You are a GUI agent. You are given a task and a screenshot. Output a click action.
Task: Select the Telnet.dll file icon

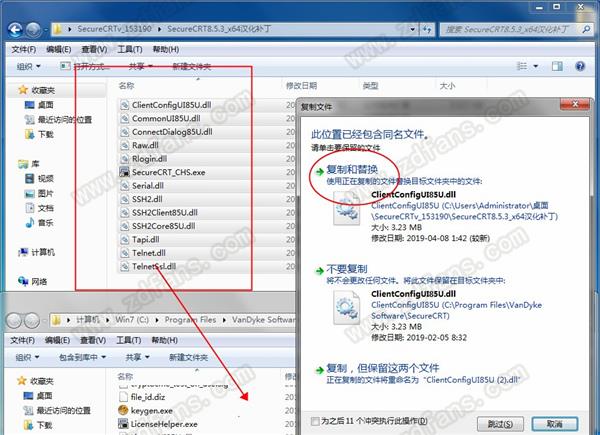tap(124, 253)
